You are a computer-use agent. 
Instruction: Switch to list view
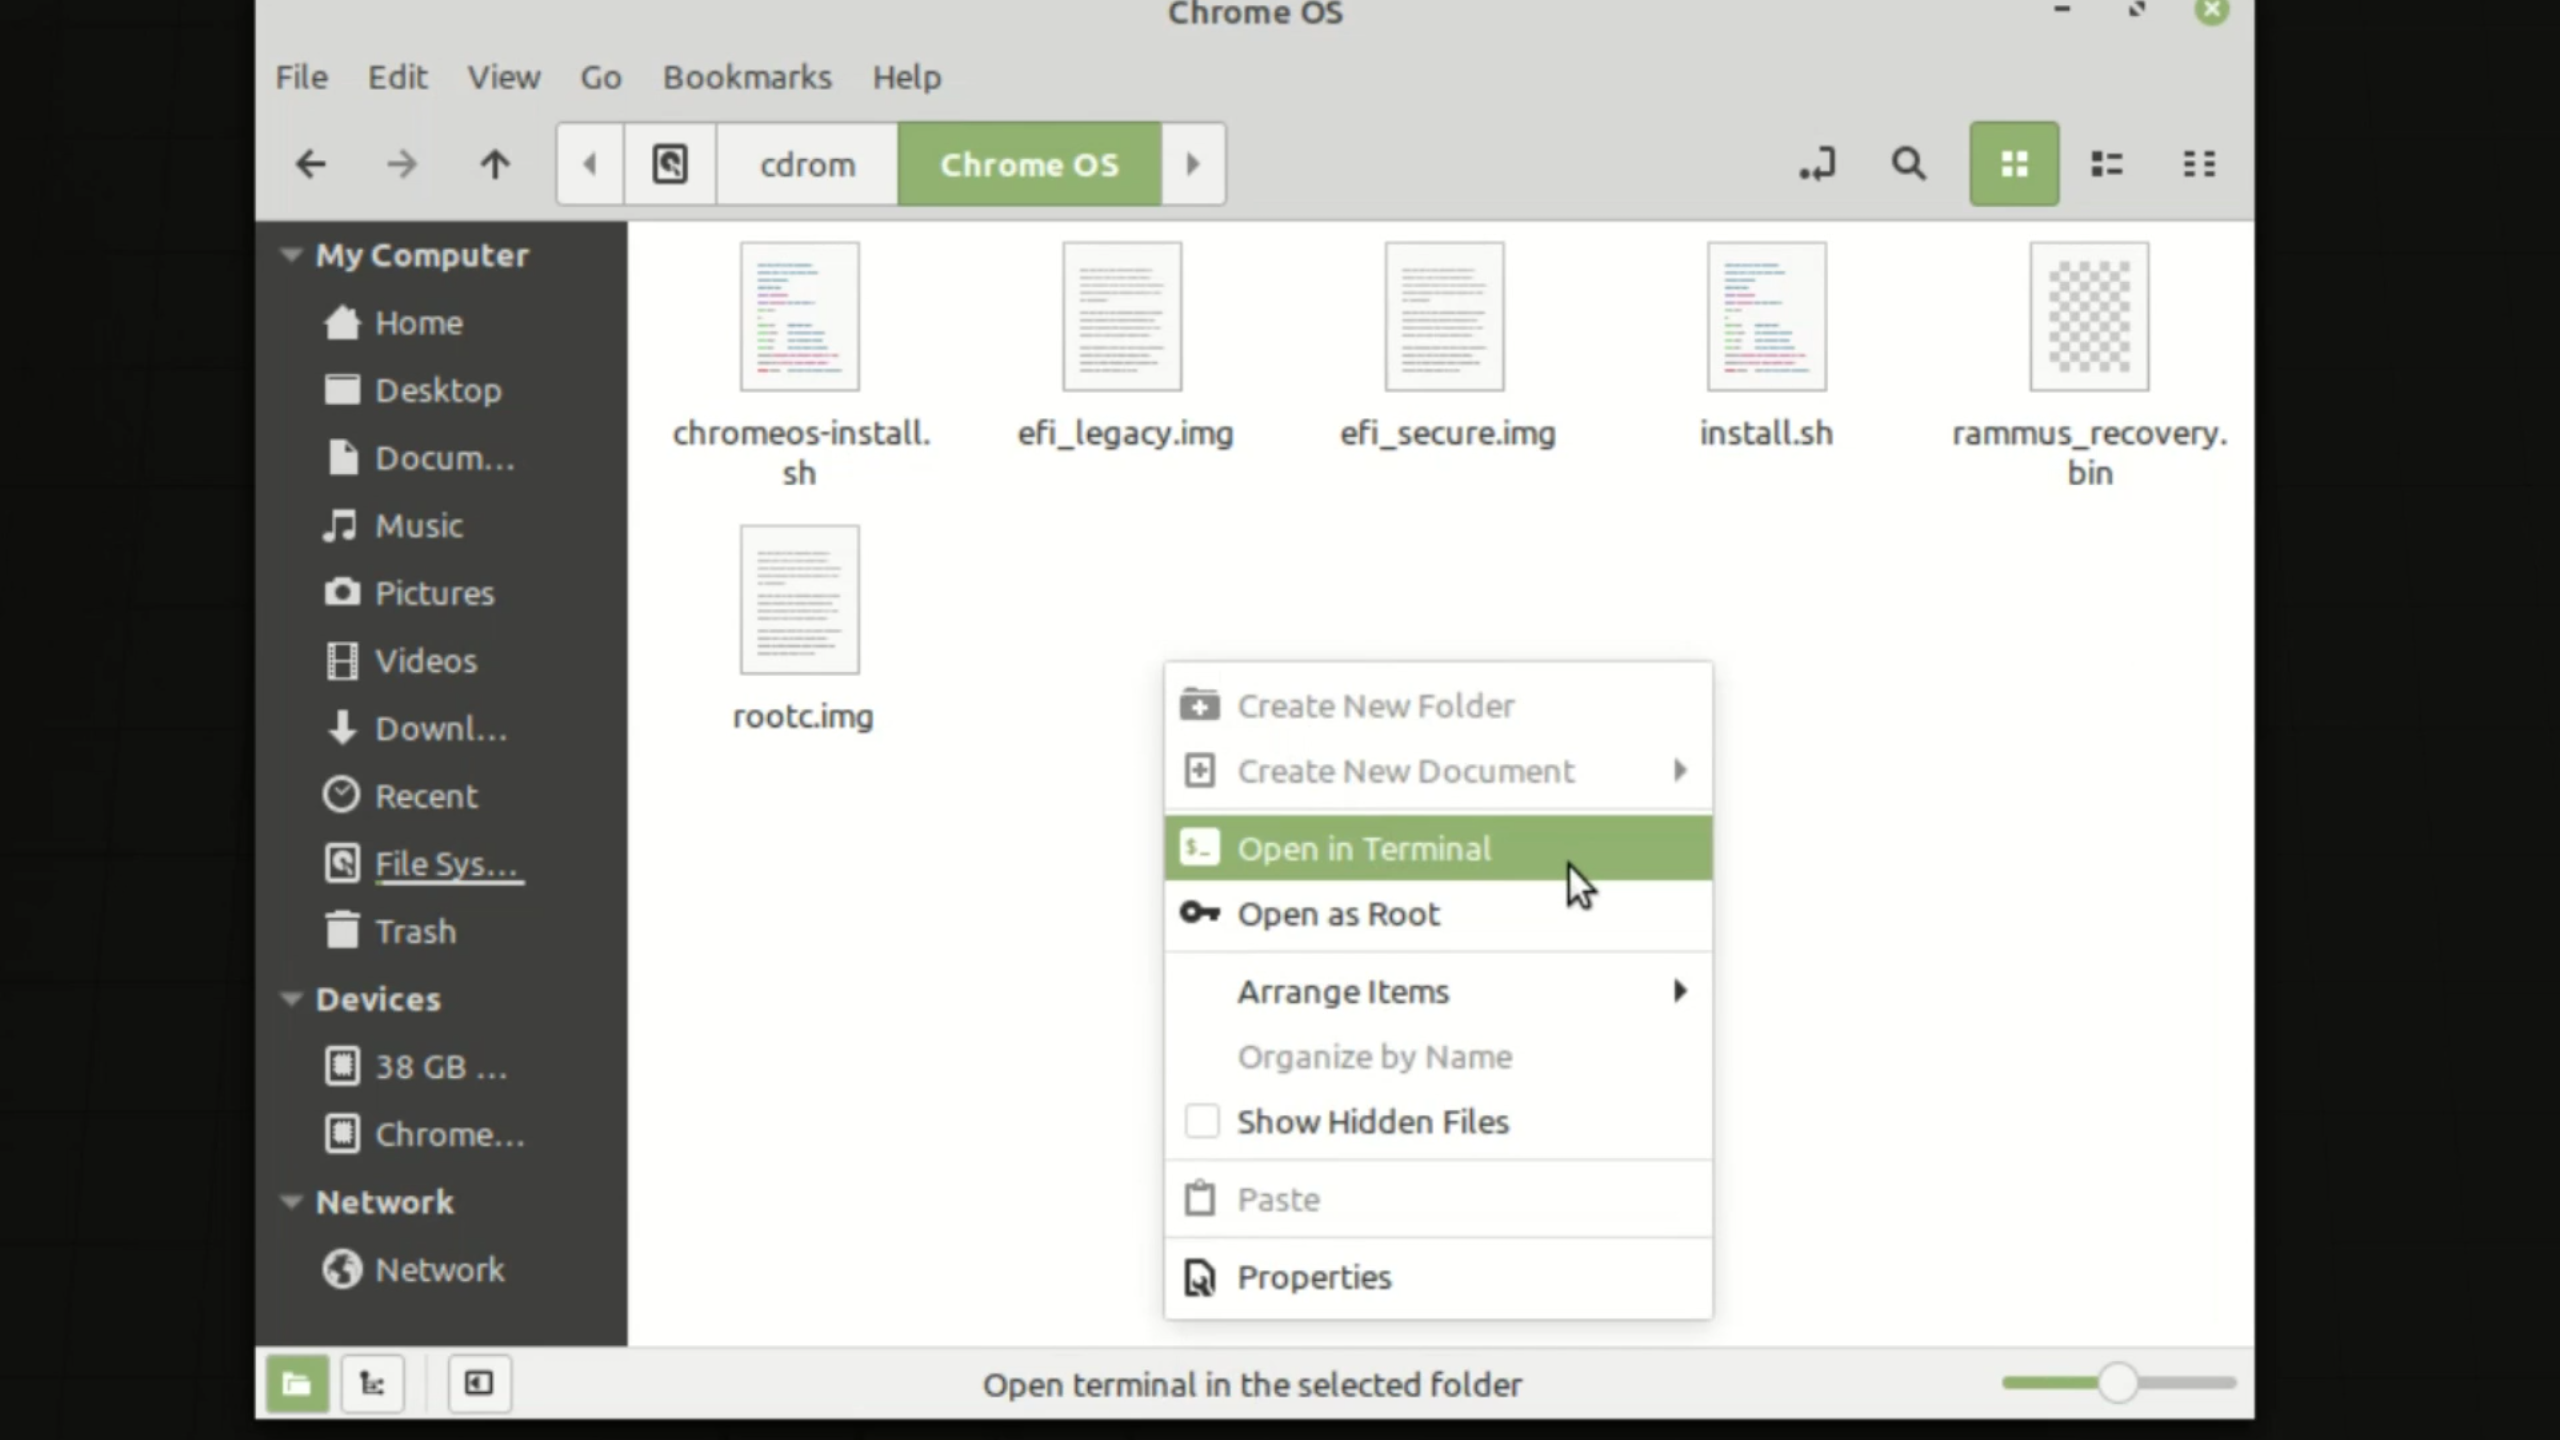click(2106, 164)
